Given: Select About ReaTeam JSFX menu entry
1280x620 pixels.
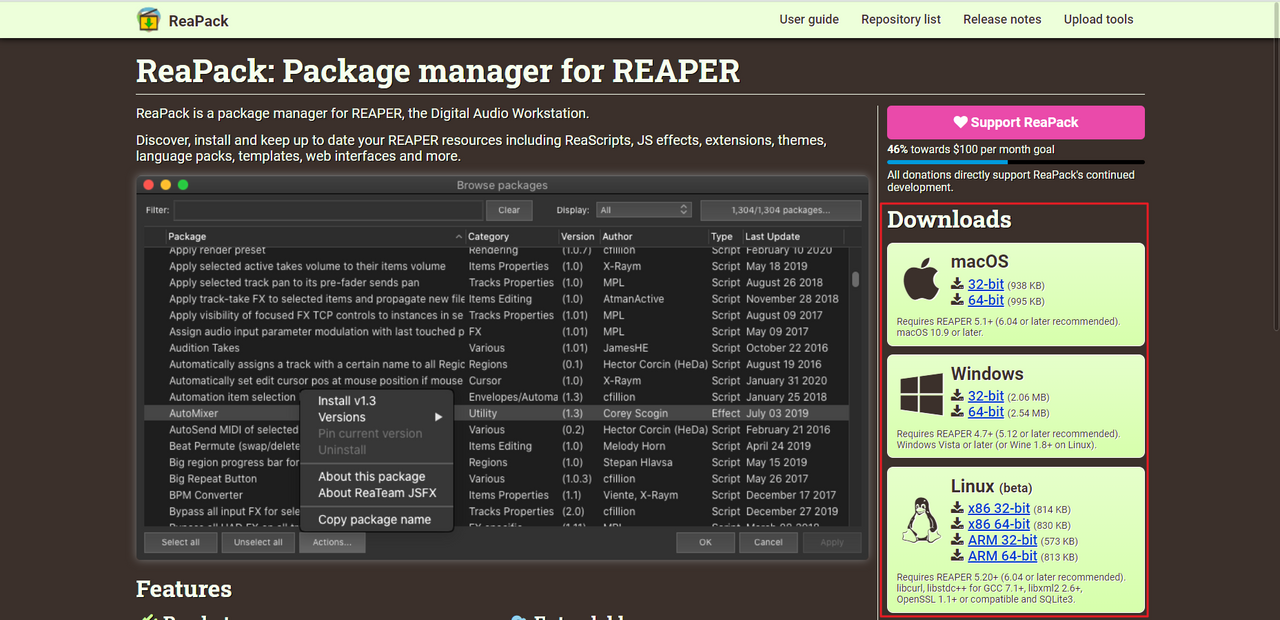Looking at the screenshot, I should coord(375,493).
